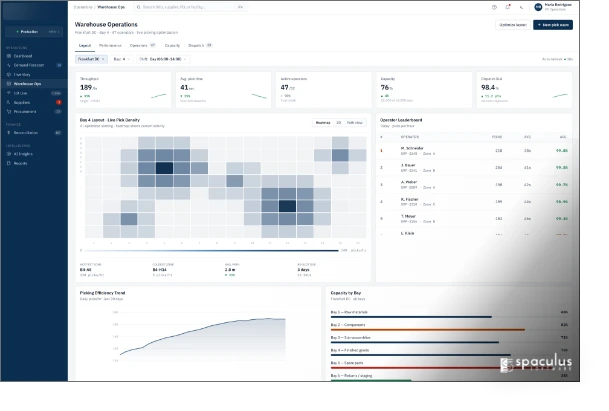The height and width of the screenshot is (411, 609).
Task: Open Procurement from its cart icon
Action: pos(9,112)
